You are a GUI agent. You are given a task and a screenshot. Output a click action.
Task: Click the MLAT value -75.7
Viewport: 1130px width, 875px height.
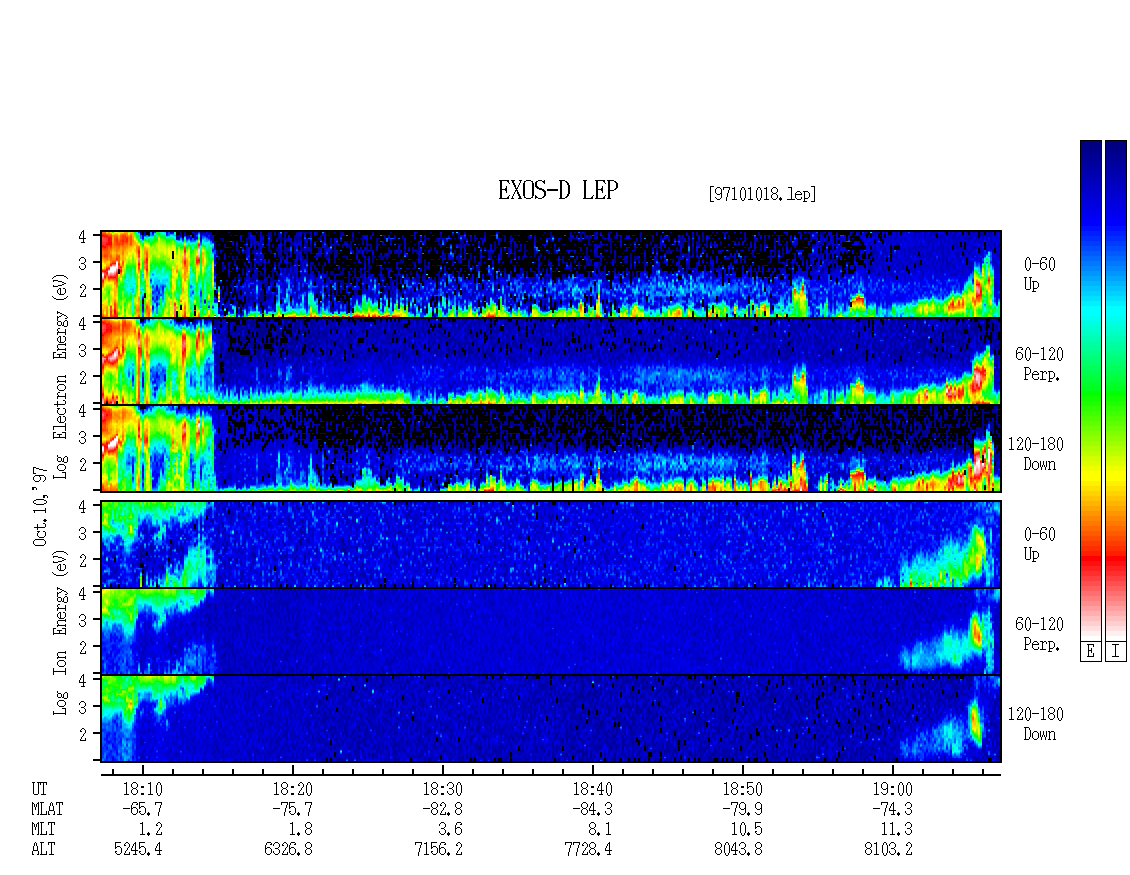[x=292, y=809]
